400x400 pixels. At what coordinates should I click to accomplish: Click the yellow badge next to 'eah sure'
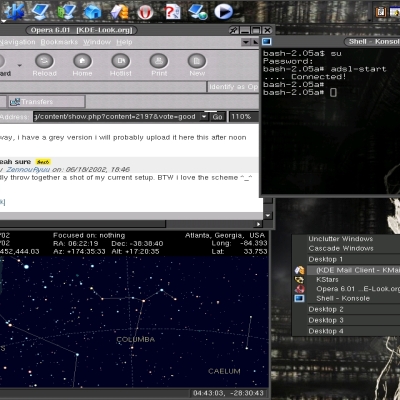coord(43,162)
